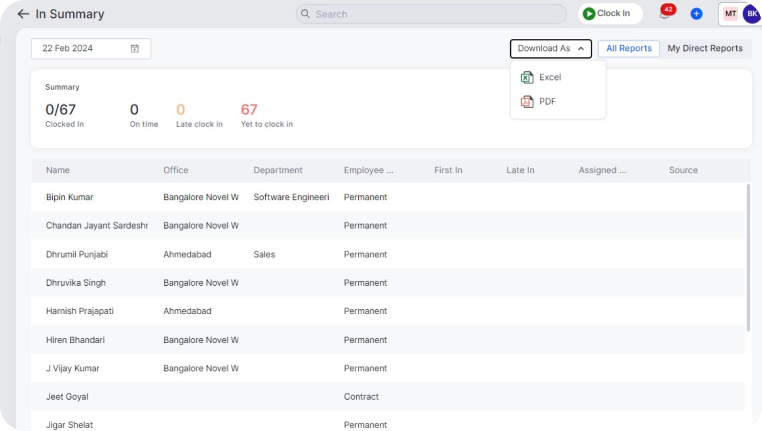Click the Employee column header
The image size is (762, 431).
(x=368, y=170)
